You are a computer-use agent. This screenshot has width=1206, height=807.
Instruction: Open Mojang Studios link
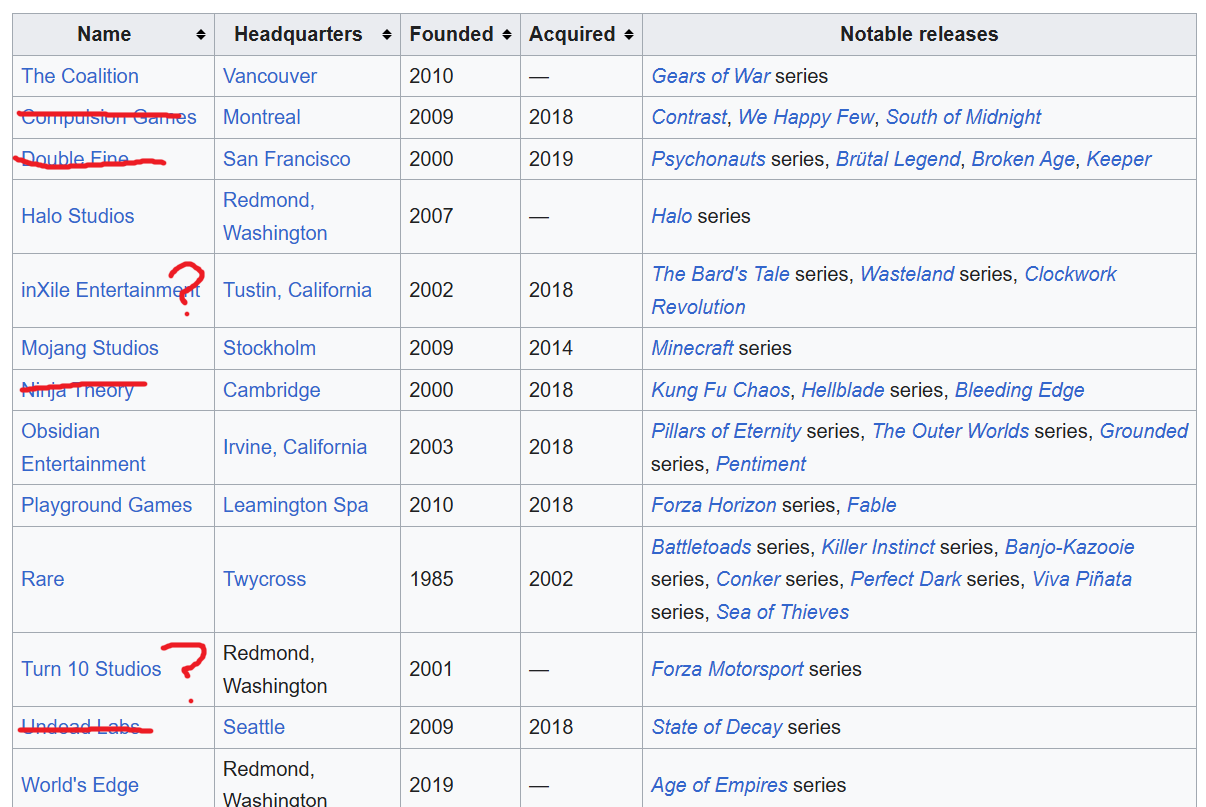90,348
